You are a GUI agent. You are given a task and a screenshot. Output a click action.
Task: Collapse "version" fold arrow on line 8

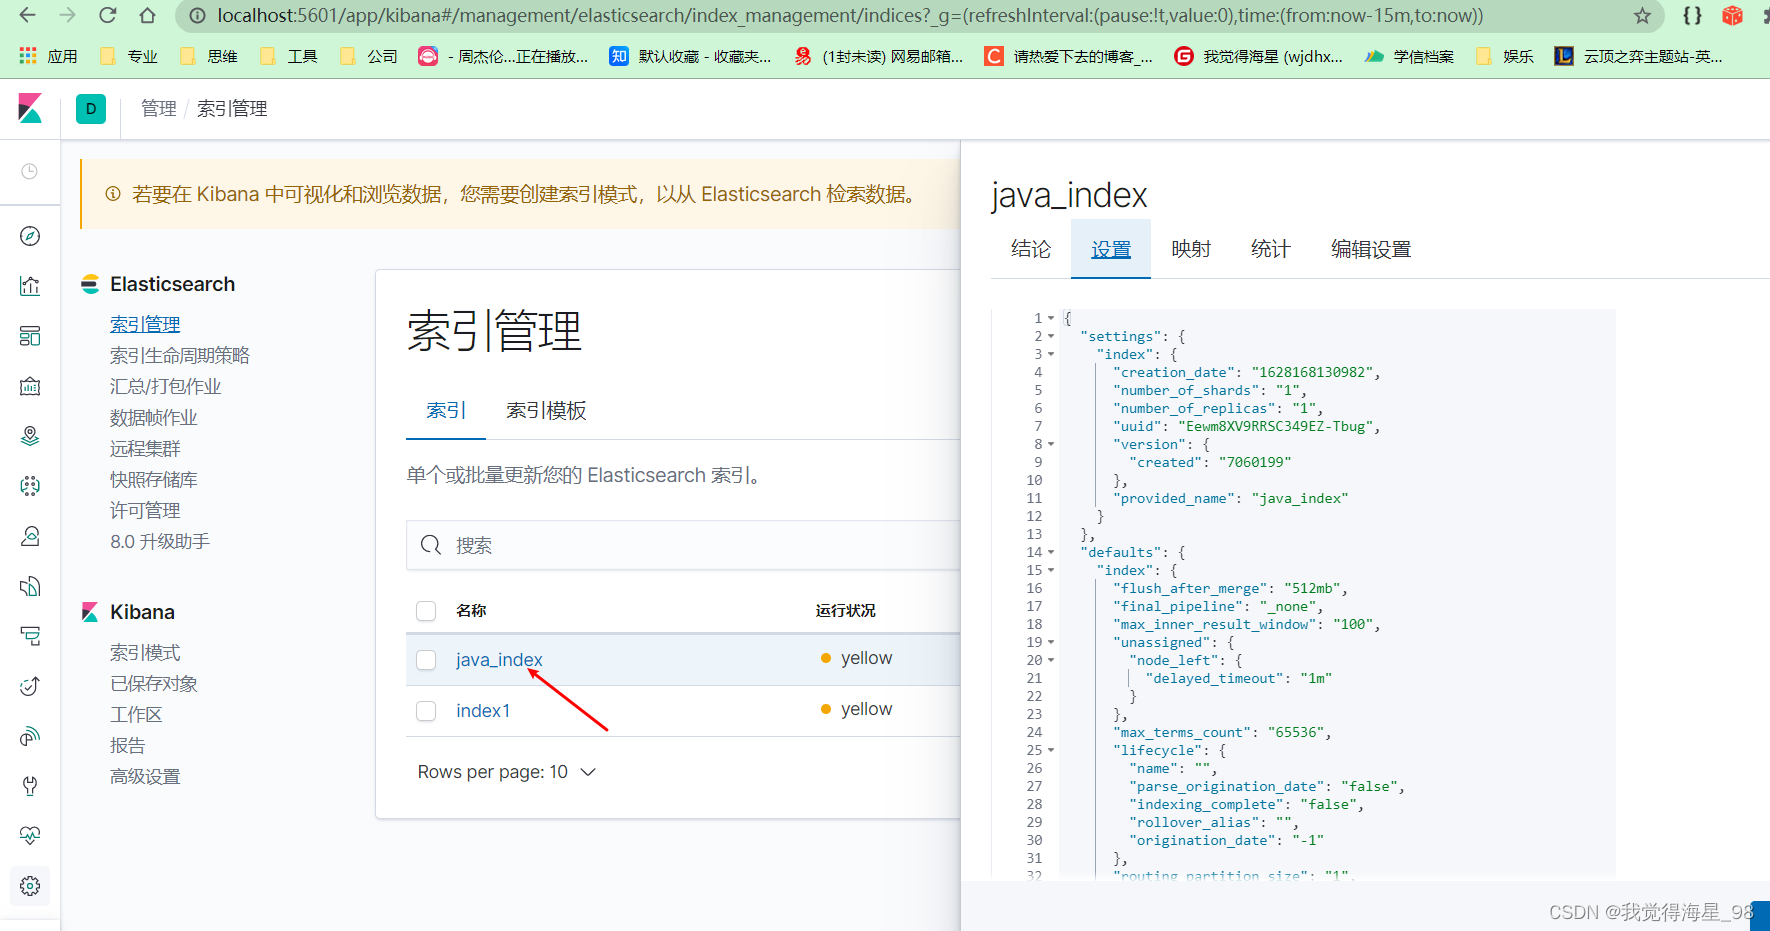pyautogui.click(x=1051, y=444)
